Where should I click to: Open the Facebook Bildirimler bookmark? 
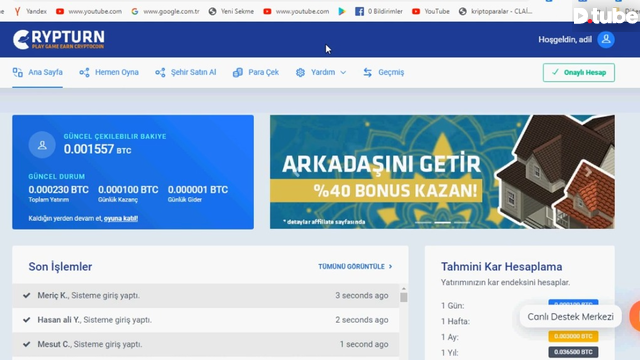click(x=378, y=11)
